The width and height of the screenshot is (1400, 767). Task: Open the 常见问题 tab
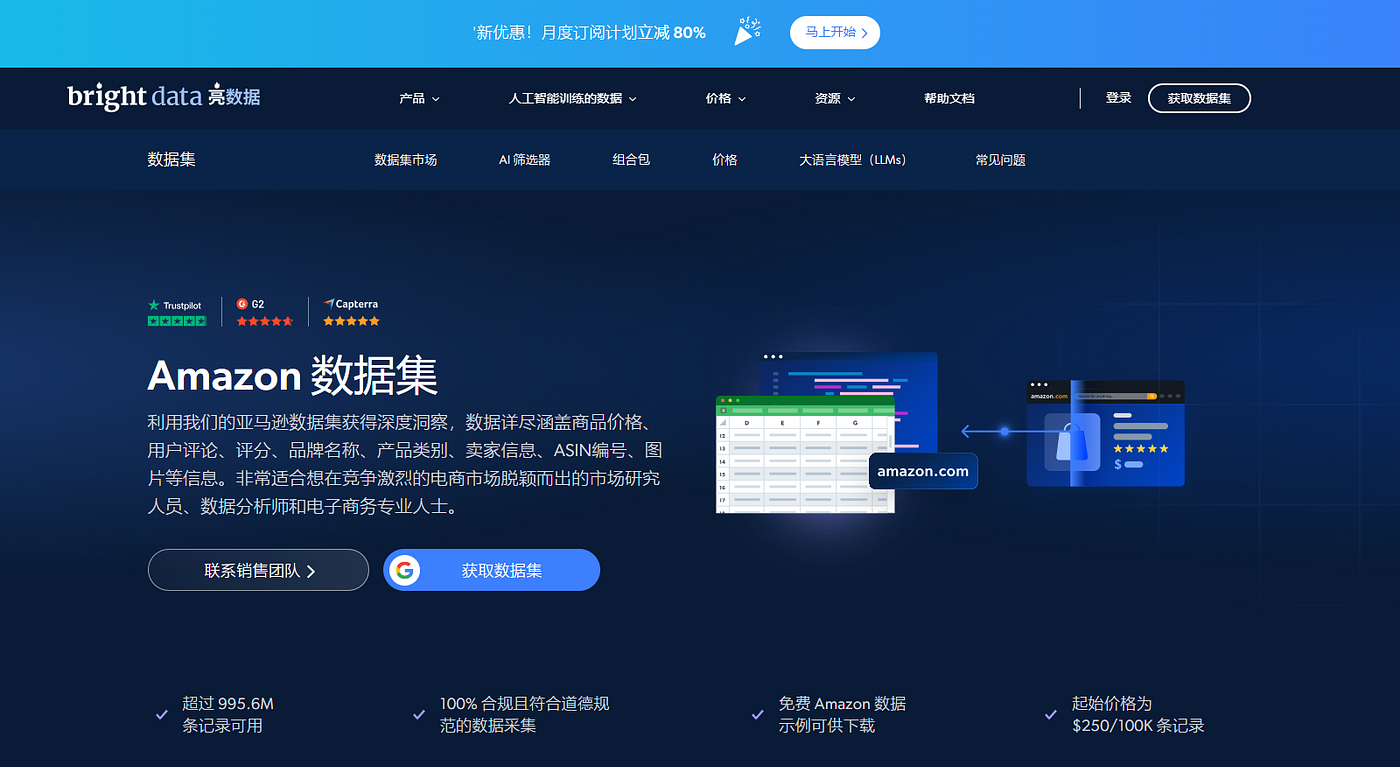(1001, 159)
